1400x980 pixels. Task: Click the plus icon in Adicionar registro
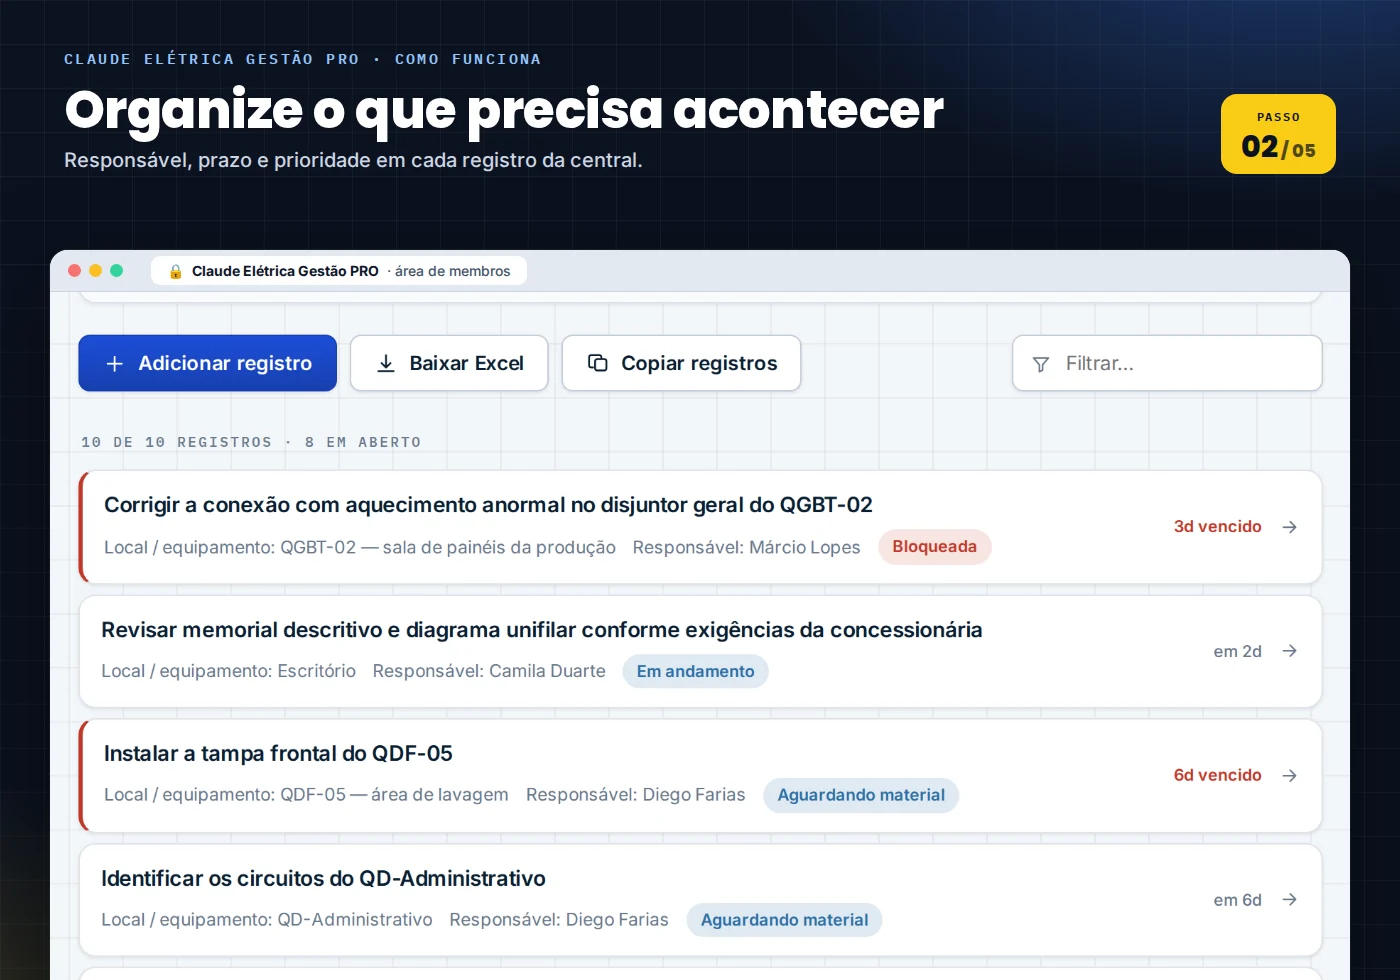pyautogui.click(x=115, y=364)
